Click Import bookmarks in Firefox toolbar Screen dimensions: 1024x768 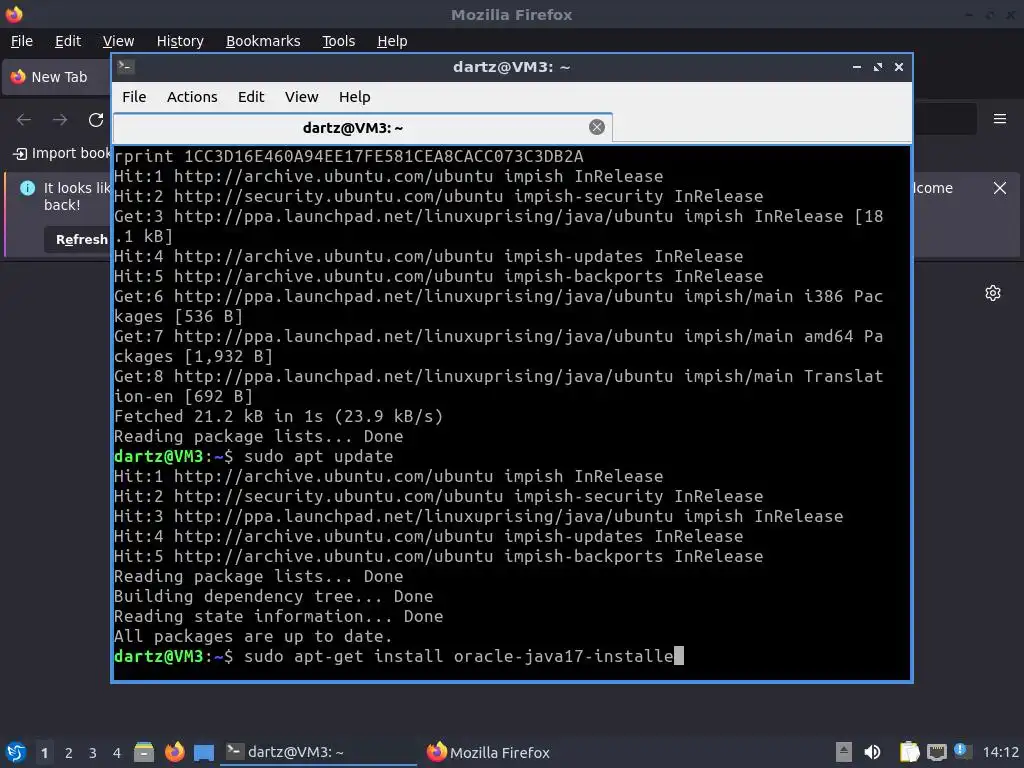click(x=62, y=153)
